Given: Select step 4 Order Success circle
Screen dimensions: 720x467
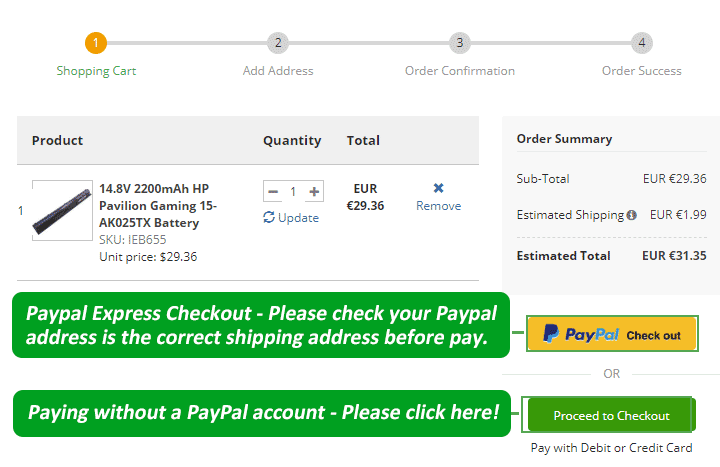Looking at the screenshot, I should point(642,43).
